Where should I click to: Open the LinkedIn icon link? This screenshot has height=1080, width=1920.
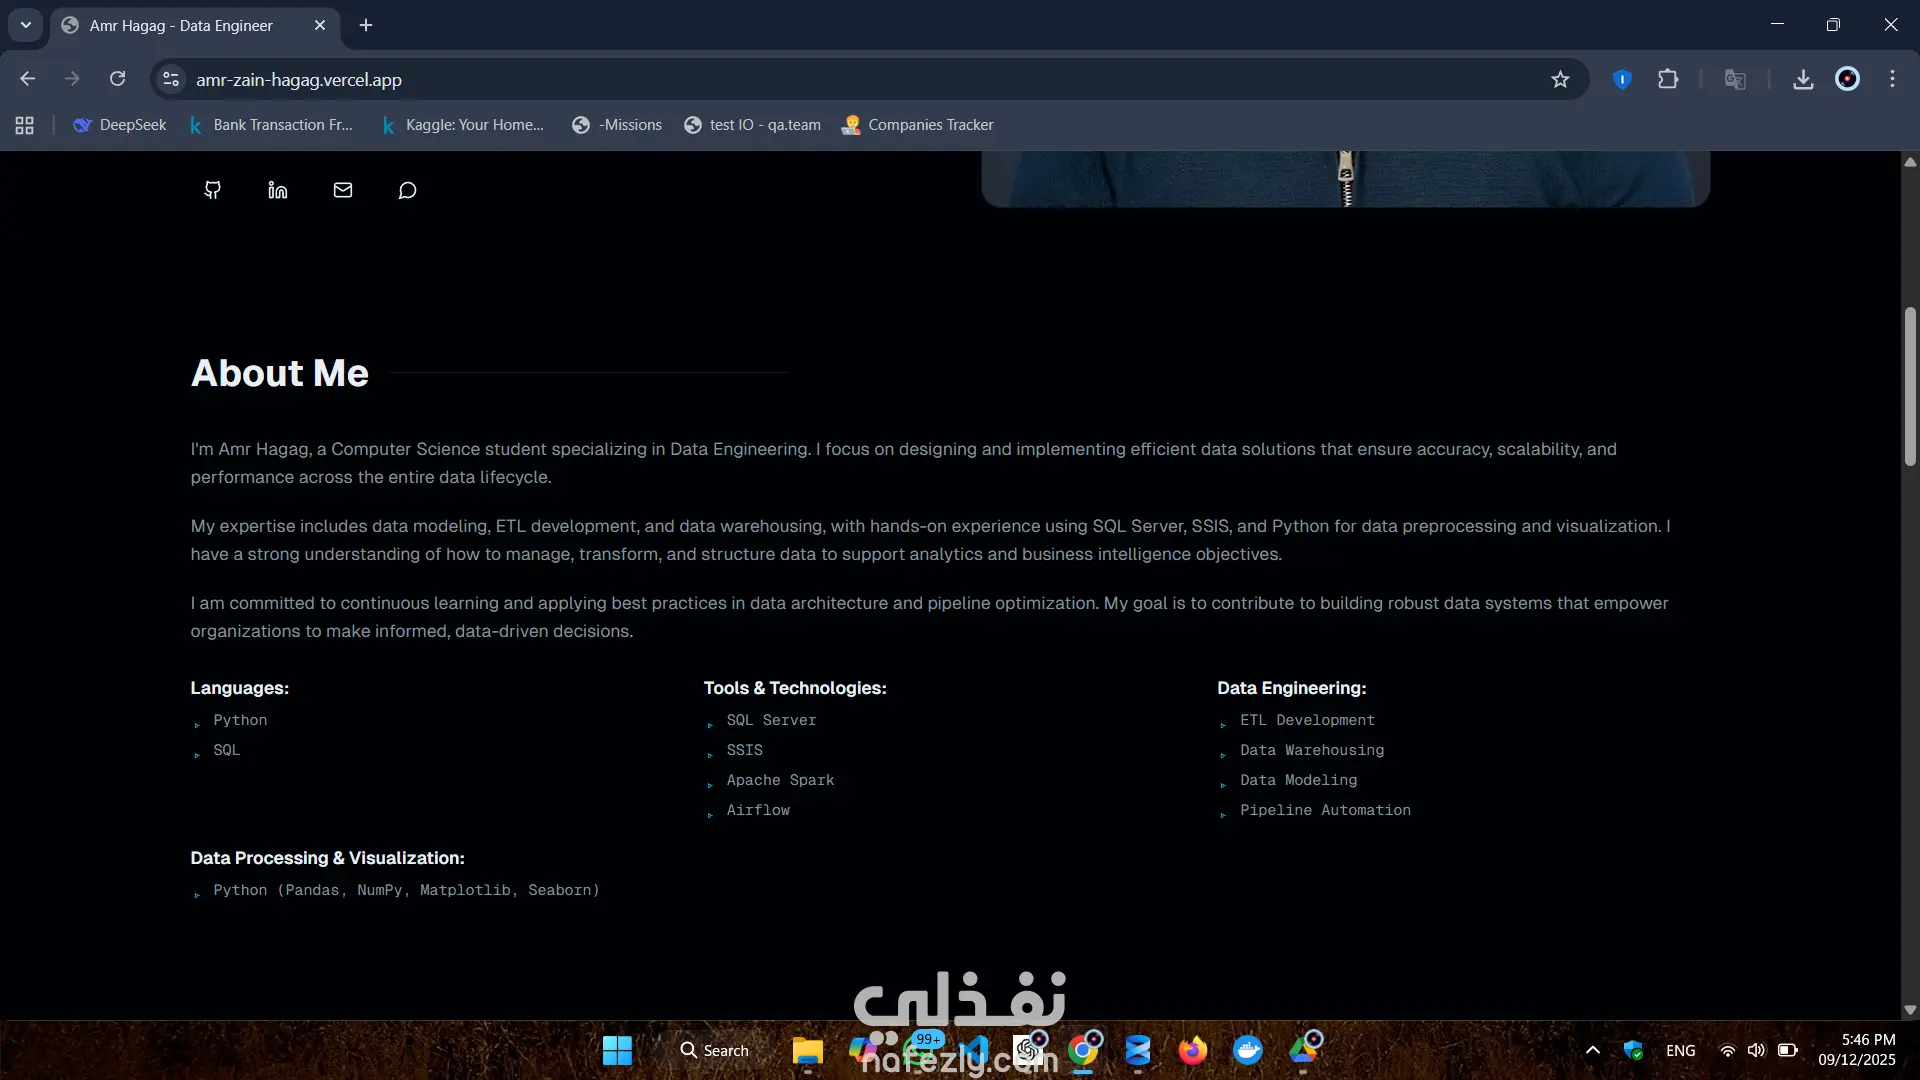click(277, 190)
